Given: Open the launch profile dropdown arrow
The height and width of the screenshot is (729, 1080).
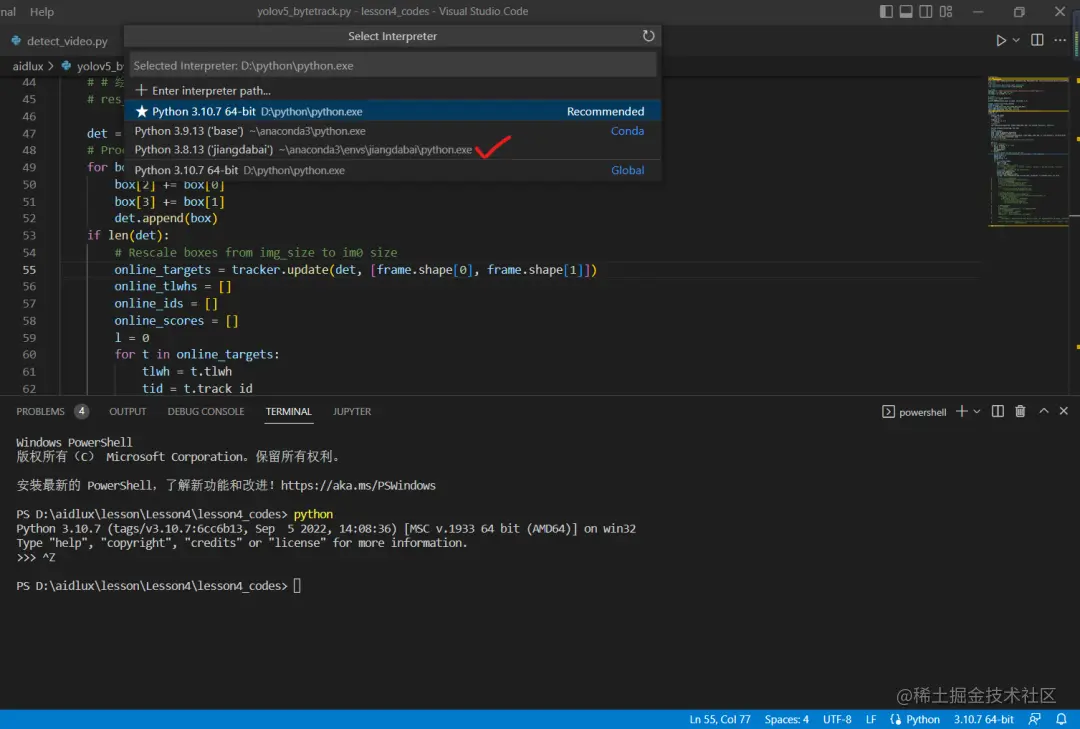Looking at the screenshot, I should point(977,411).
